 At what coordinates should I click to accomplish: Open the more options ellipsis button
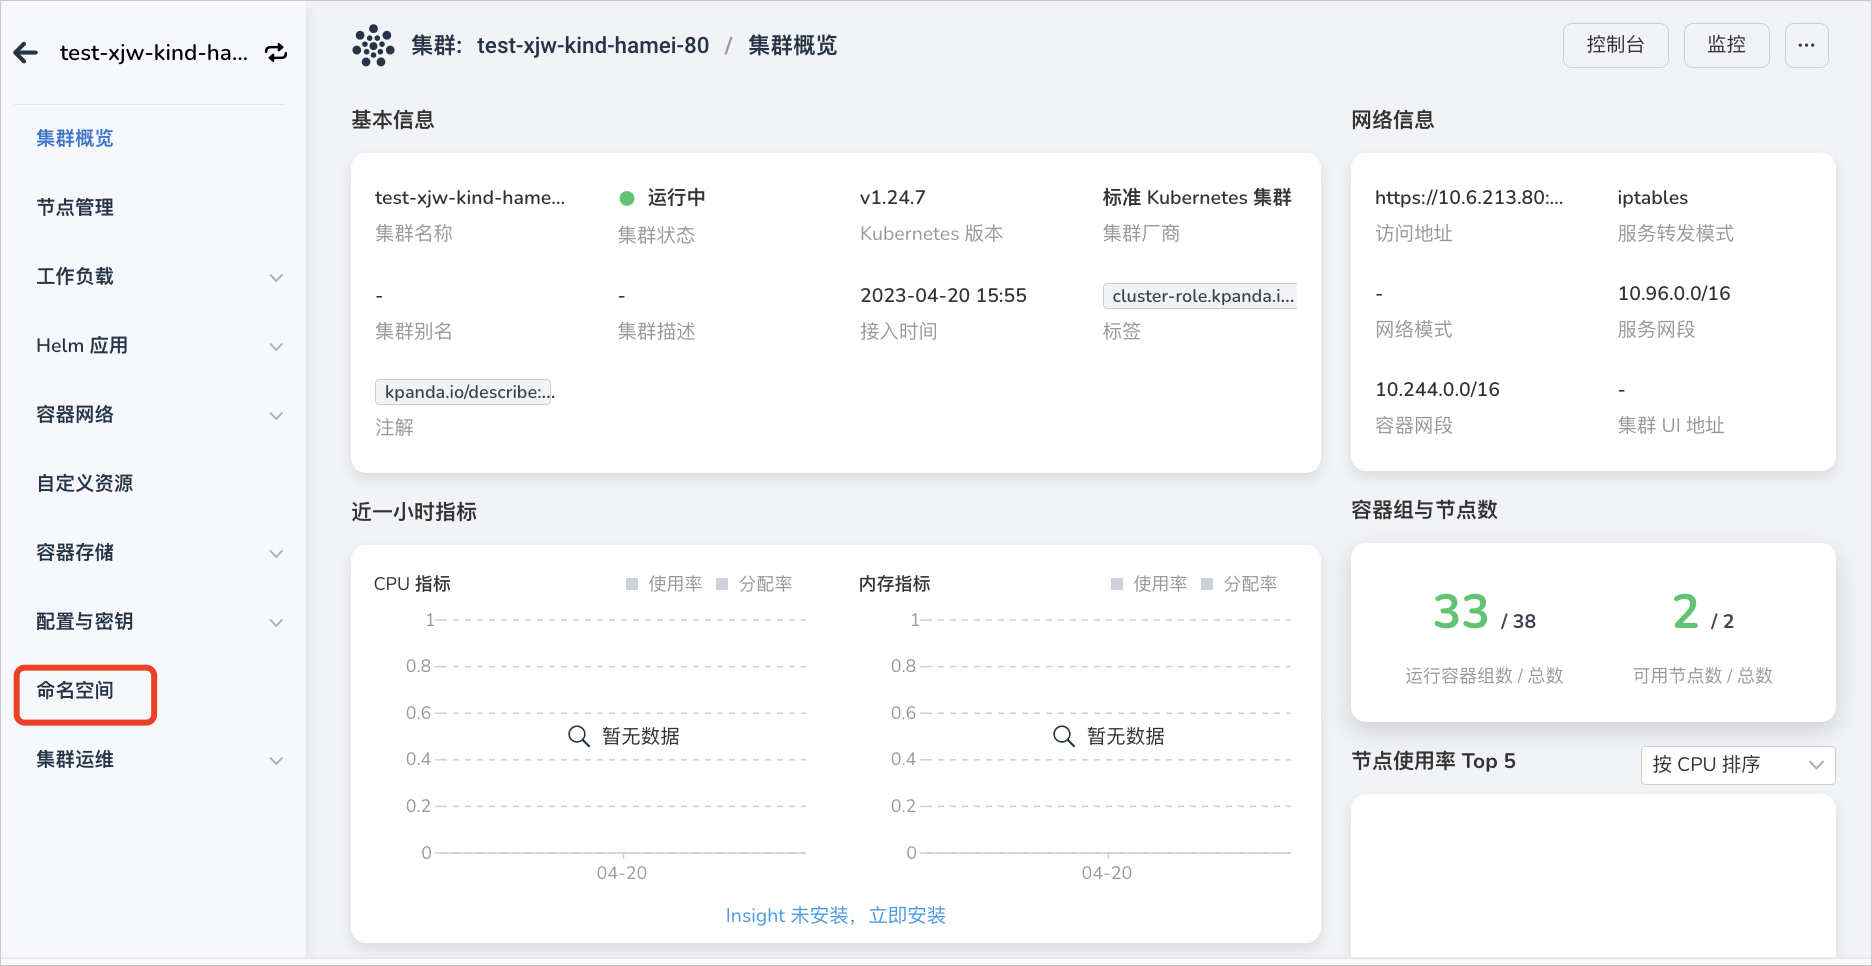(x=1806, y=45)
